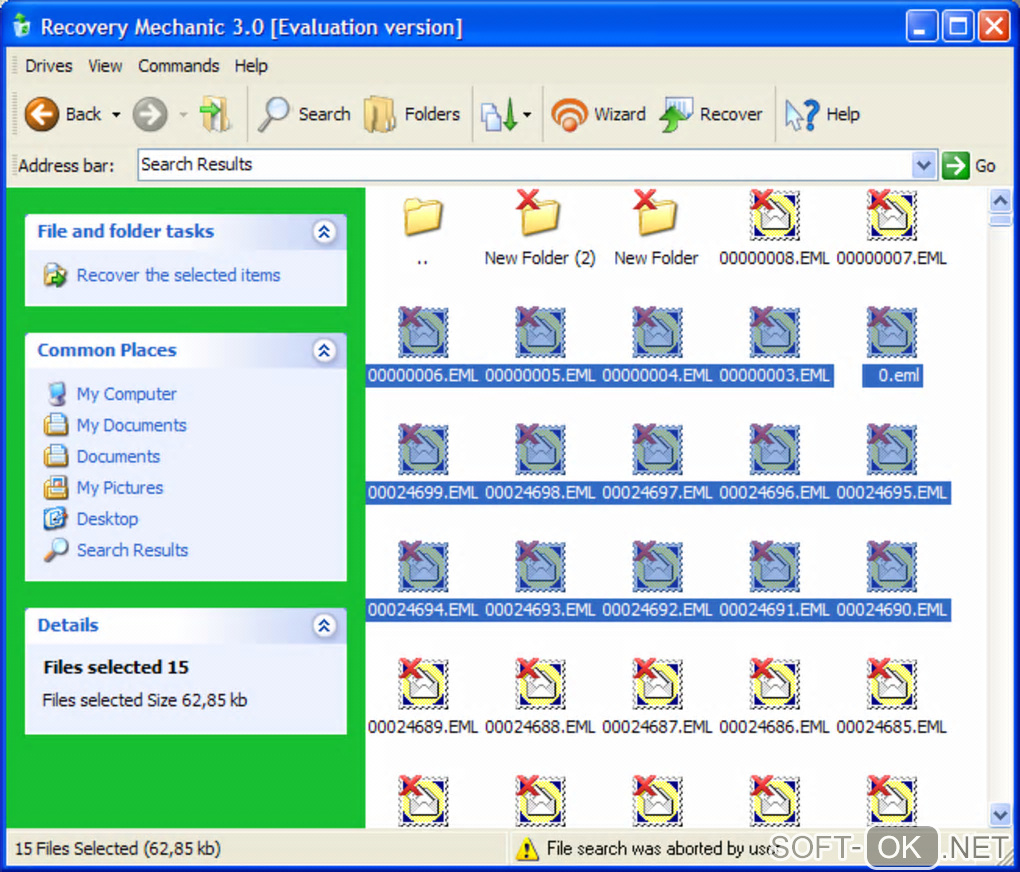Viewport: 1020px width, 872px height.
Task: Select the 00024687.EML file icon
Action: 657,683
